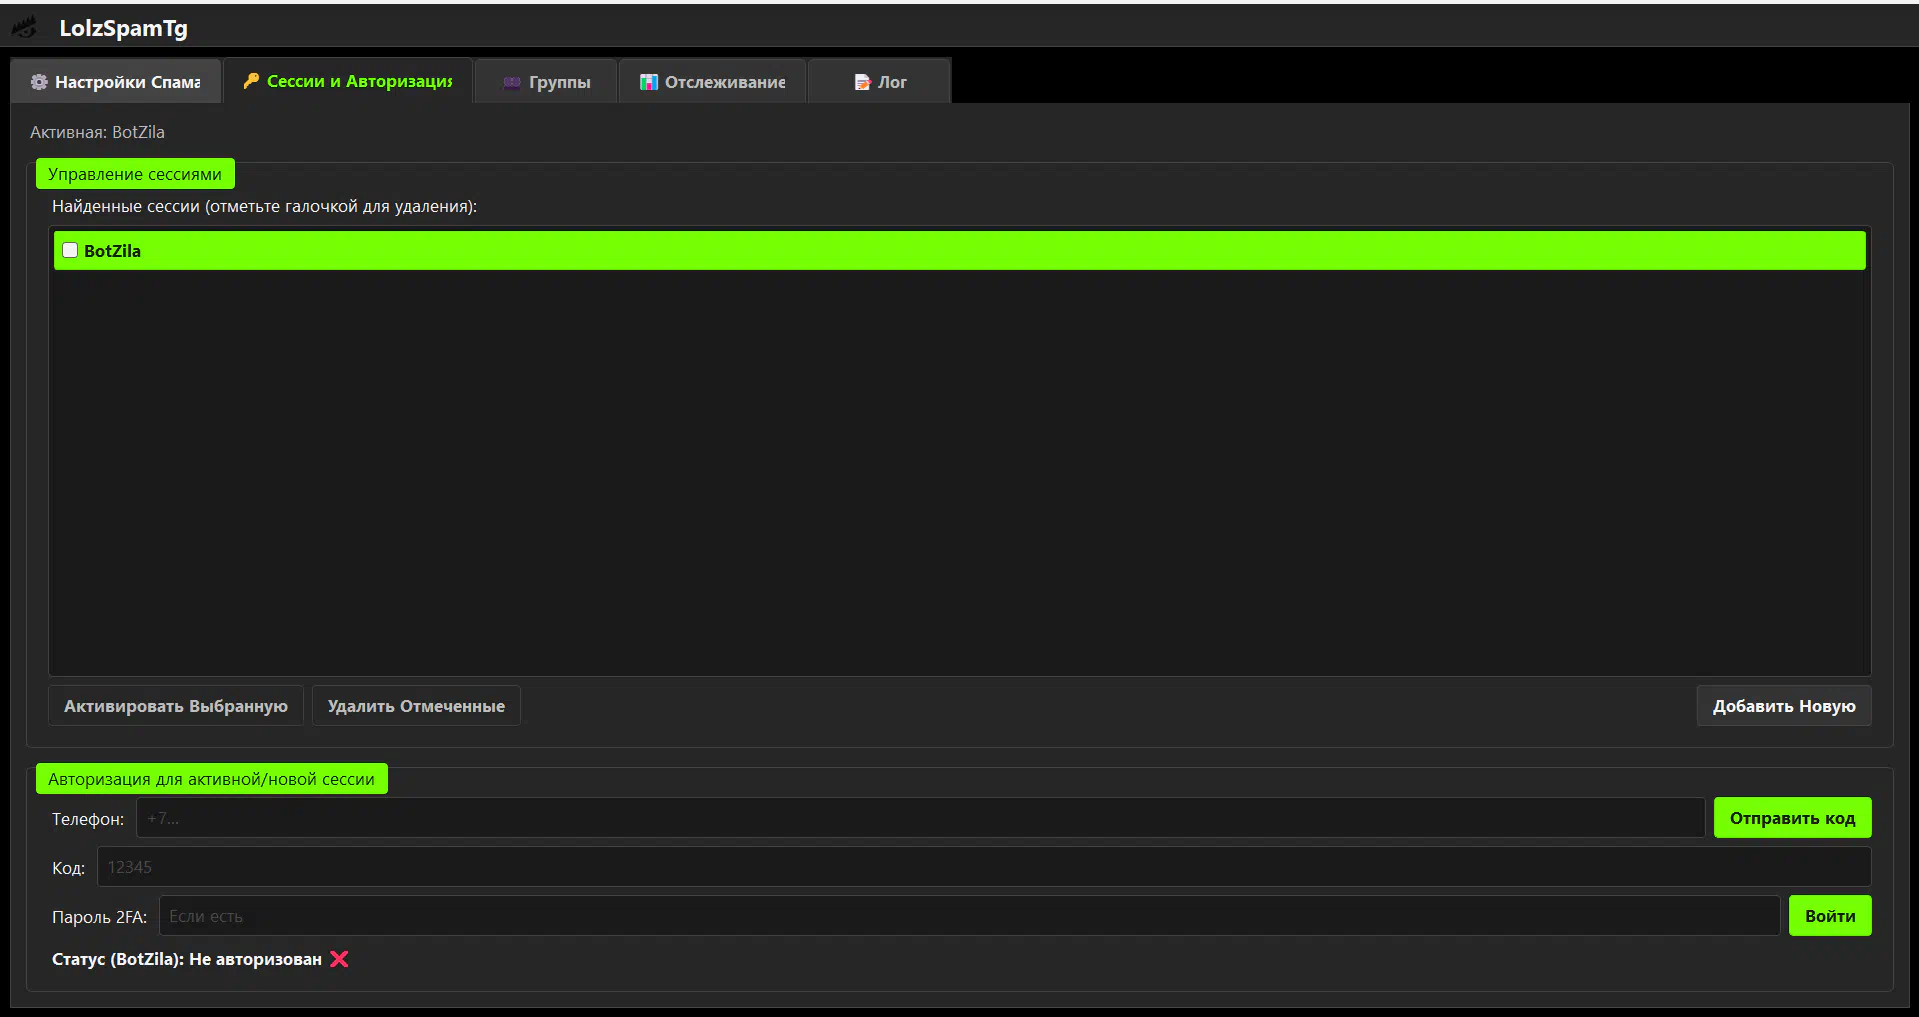The image size is (1919, 1017).
Task: Click the green Войти button
Action: click(1829, 916)
